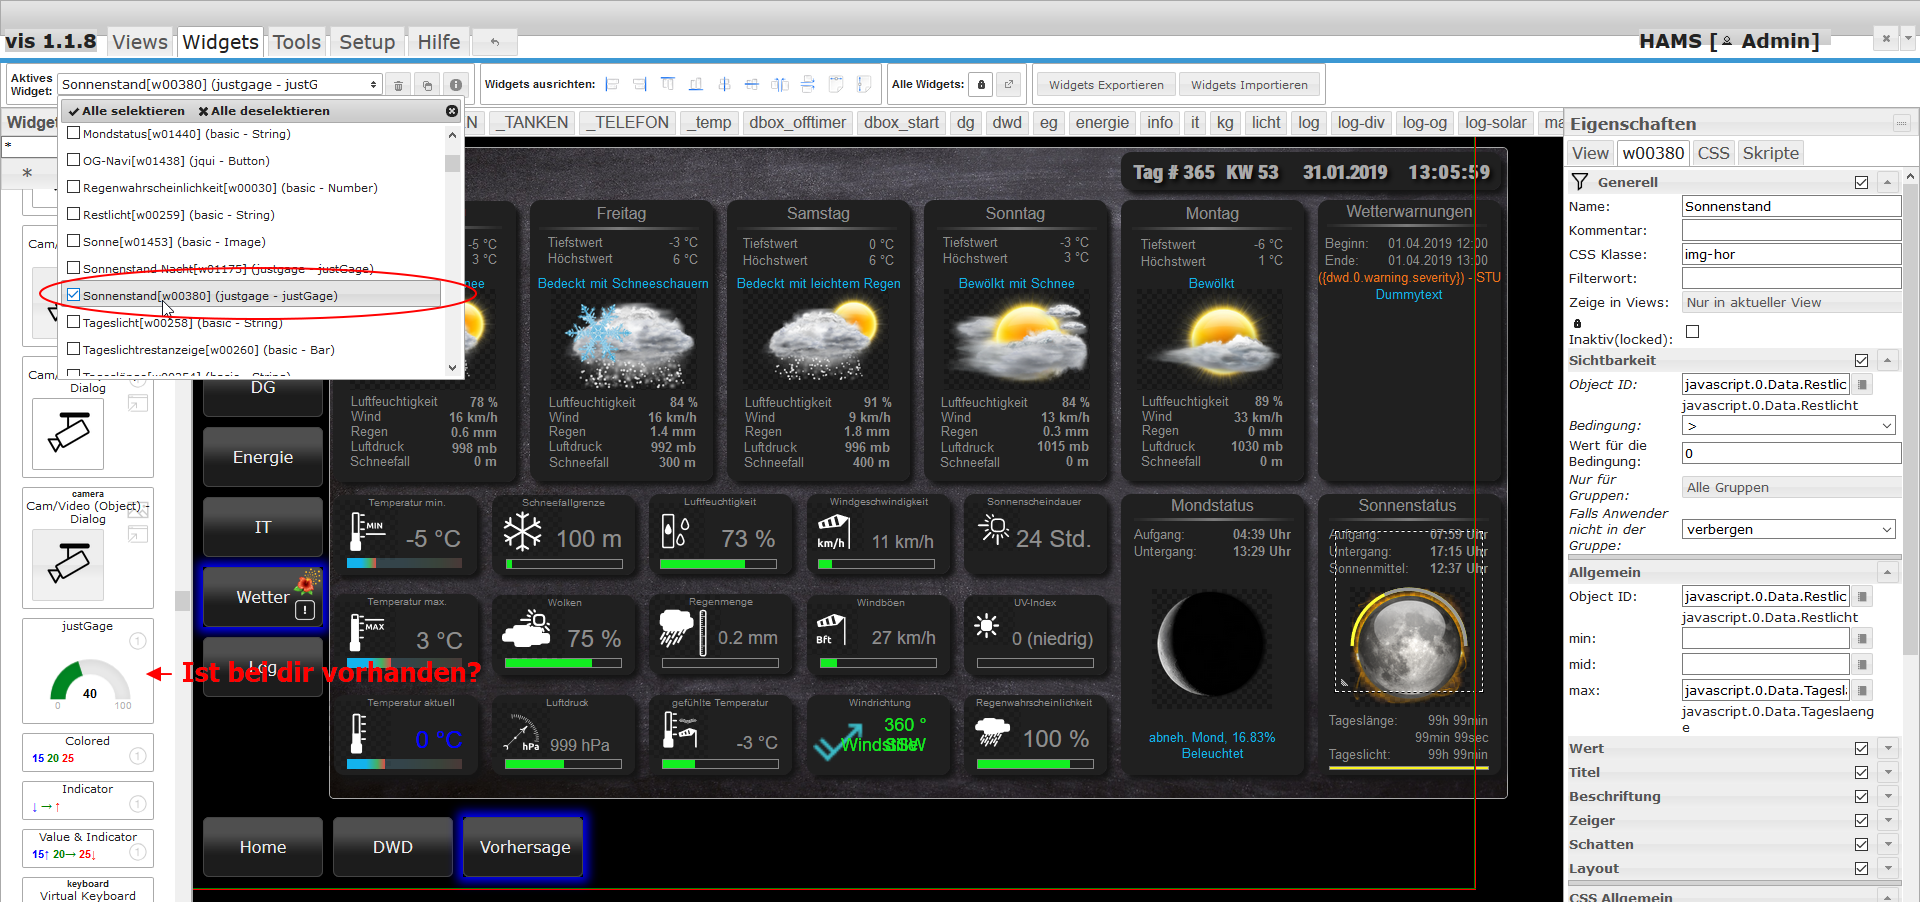Viewport: 1920px width, 902px height.
Task: Collapse the Allgemein section
Action: tap(1887, 572)
